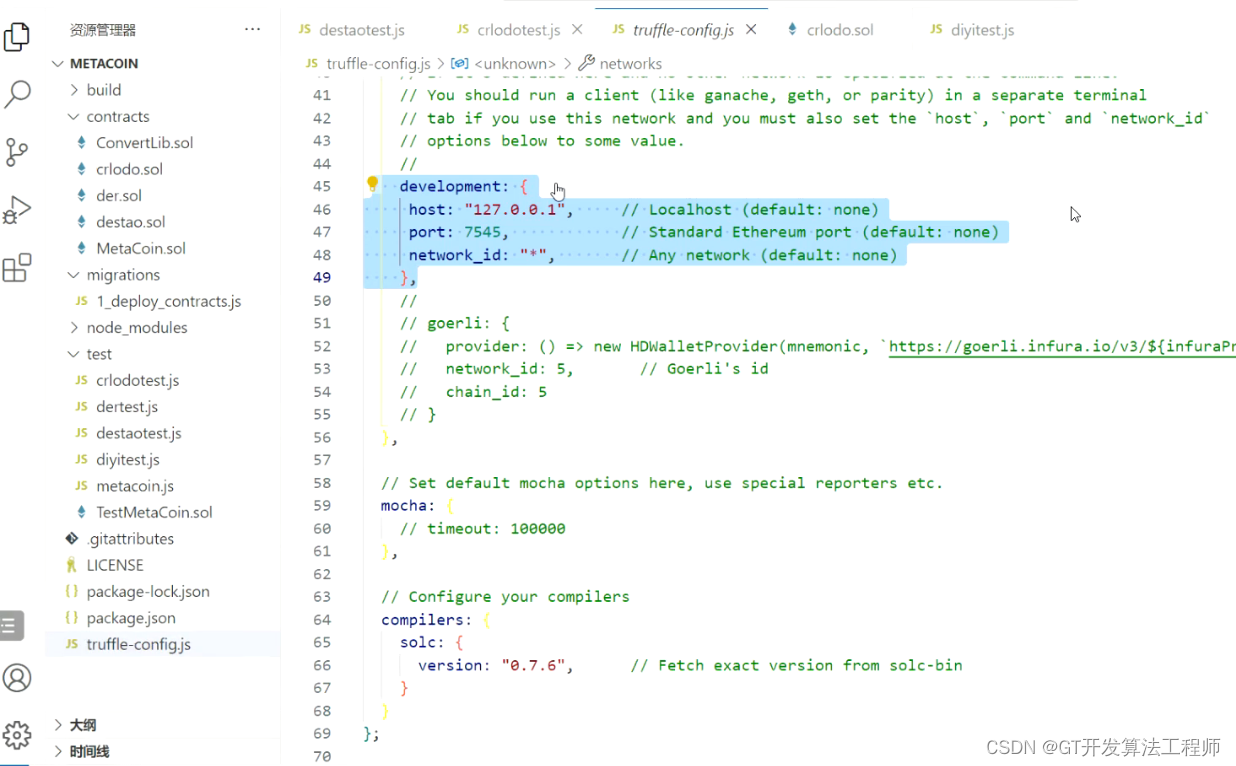Screen dimensions: 1236x766
Task: Close the truffle-config.js tab
Action: pos(751,30)
